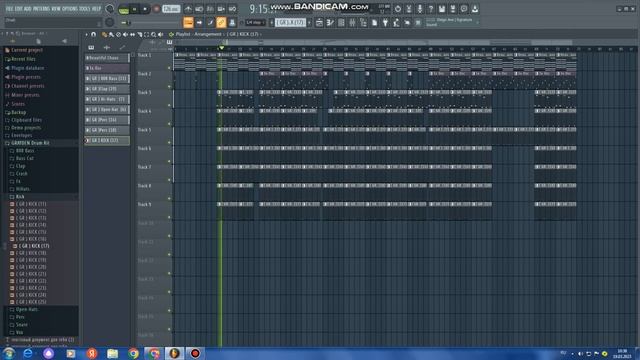The image size is (640, 360).
Task: Expand the Plugin database folder
Action: pos(27,68)
